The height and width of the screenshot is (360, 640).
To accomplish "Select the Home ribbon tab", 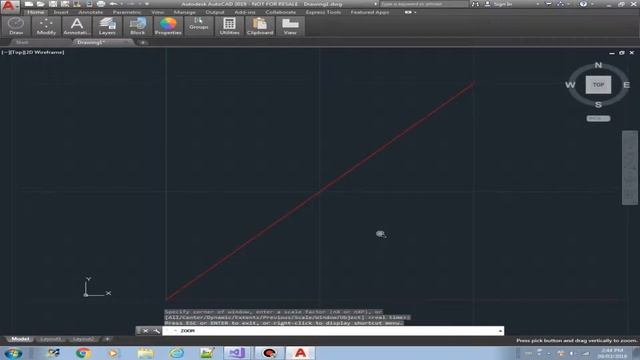I will click(x=36, y=12).
